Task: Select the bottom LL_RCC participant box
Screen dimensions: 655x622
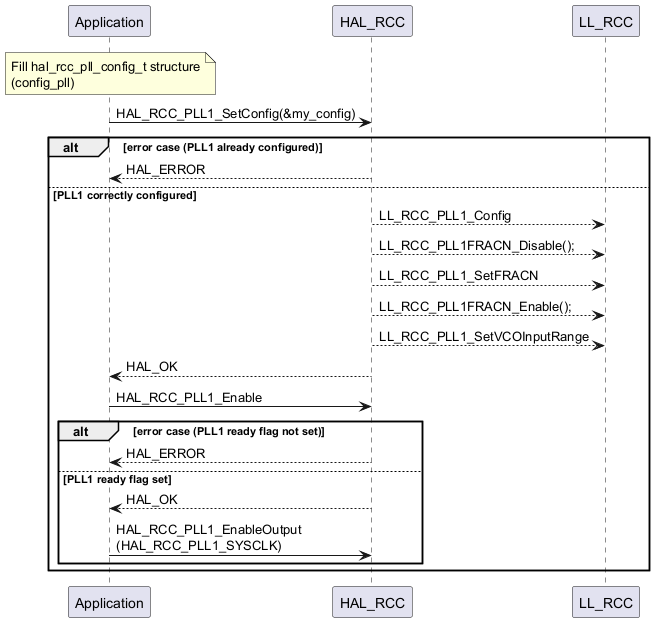Action: pos(604,602)
